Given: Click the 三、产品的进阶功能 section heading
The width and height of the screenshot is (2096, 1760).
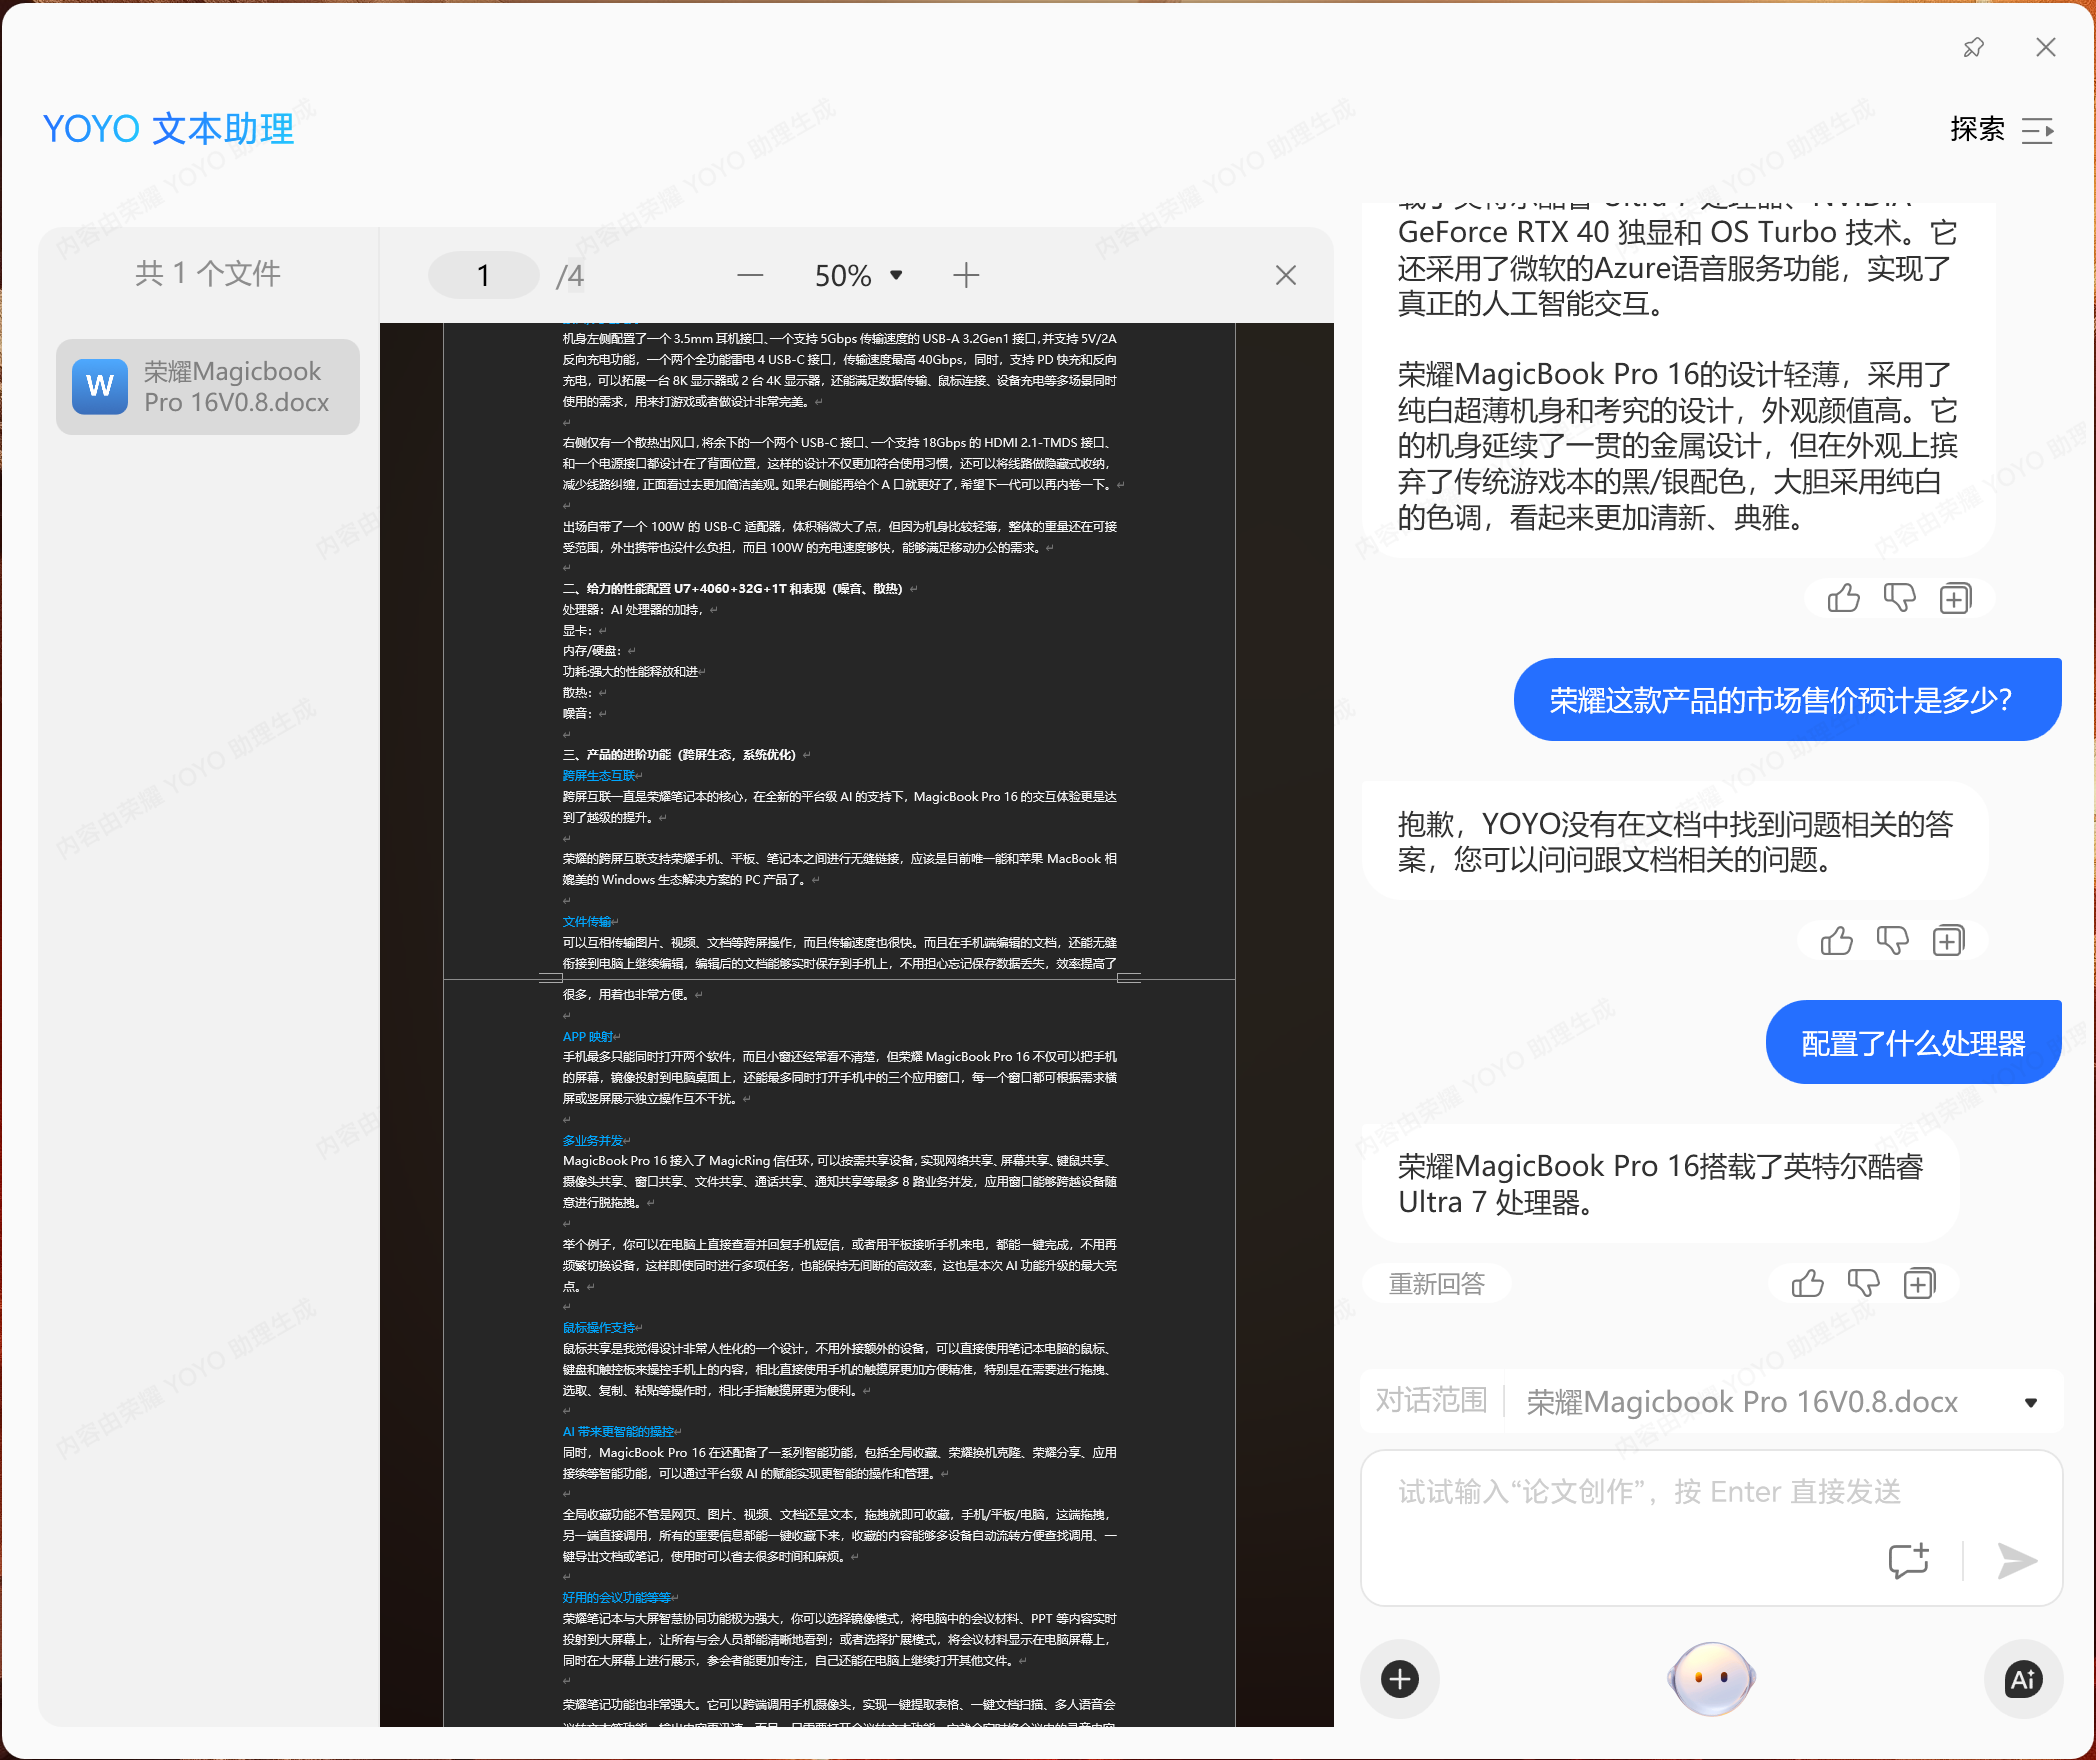Looking at the screenshot, I should [679, 755].
